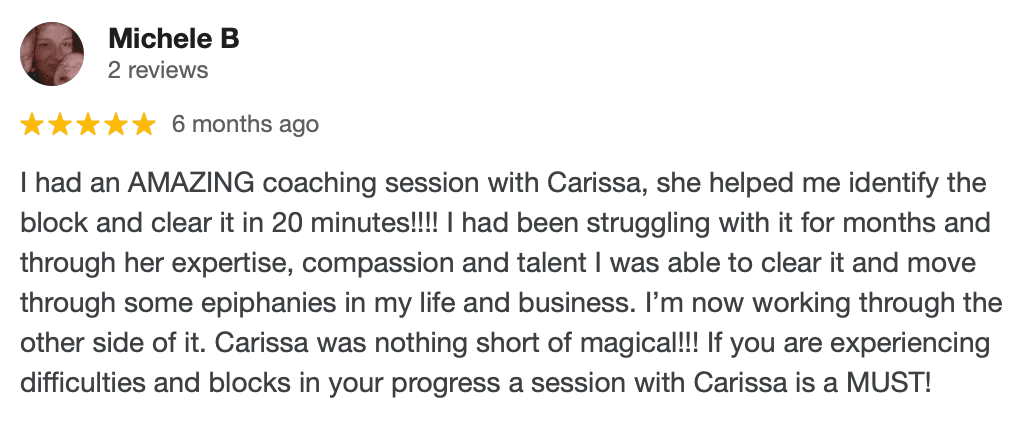The image size is (1010, 432).
Task: Click the fourth gold star in the rating
Action: click(x=116, y=125)
